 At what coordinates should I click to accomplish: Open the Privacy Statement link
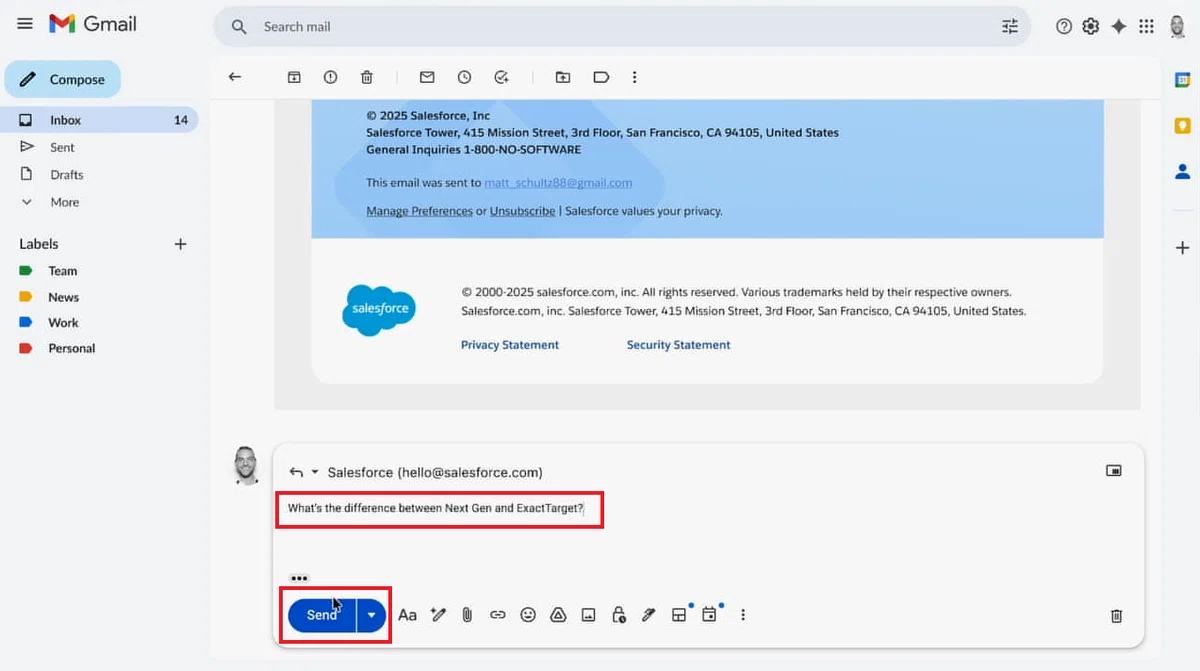click(x=510, y=345)
